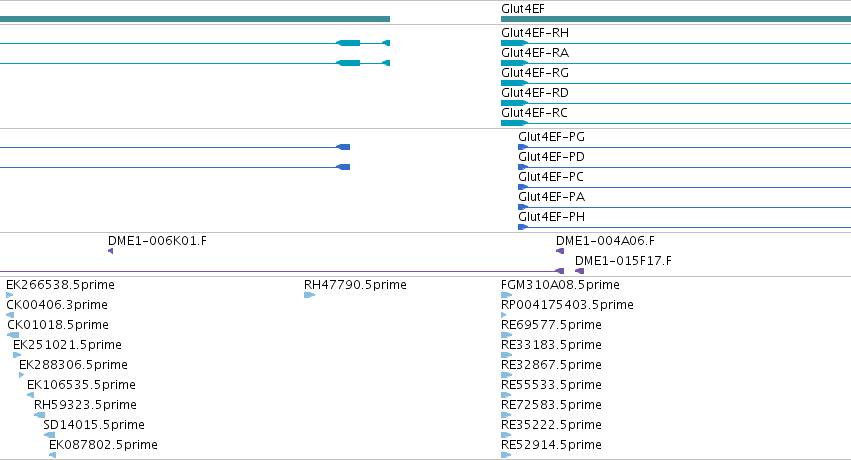Select the Glut4EF-PG protein label
The width and height of the screenshot is (851, 460).
click(x=551, y=137)
